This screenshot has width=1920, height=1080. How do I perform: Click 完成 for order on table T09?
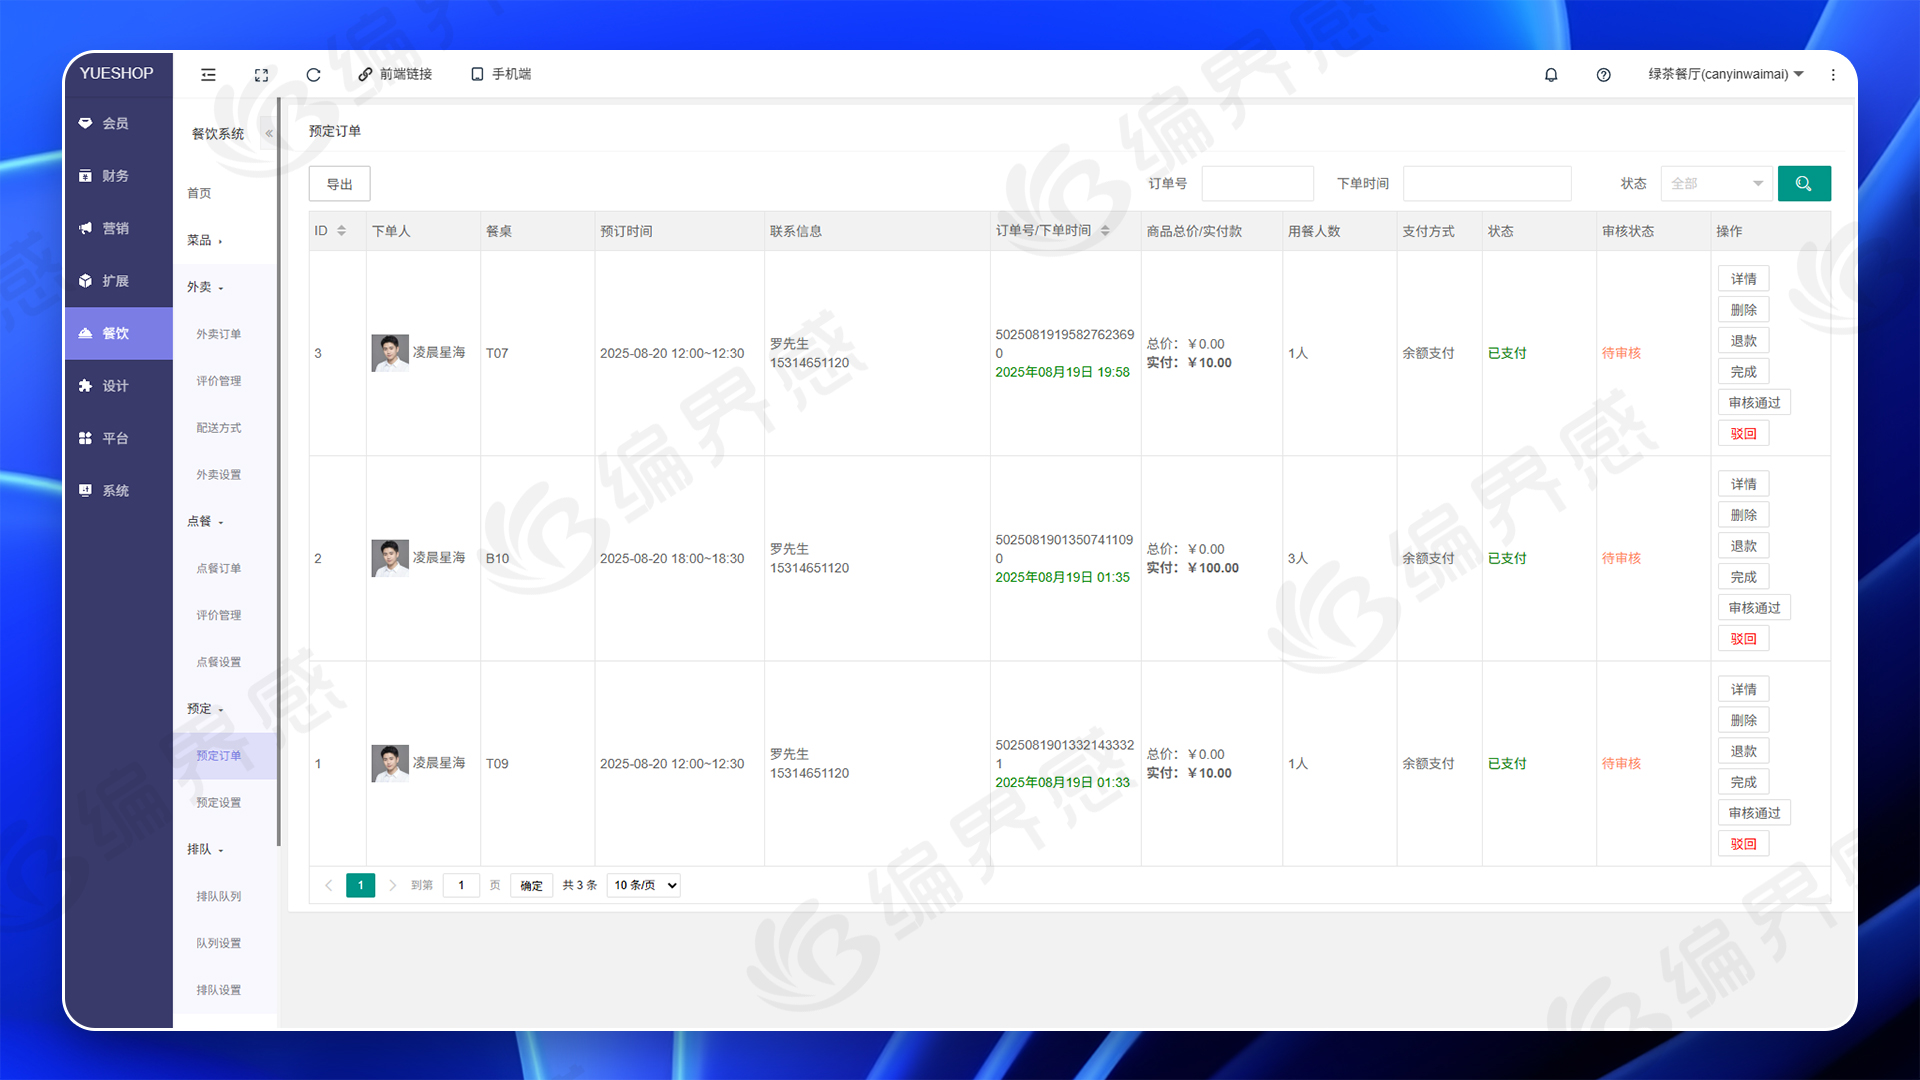pyautogui.click(x=1743, y=782)
